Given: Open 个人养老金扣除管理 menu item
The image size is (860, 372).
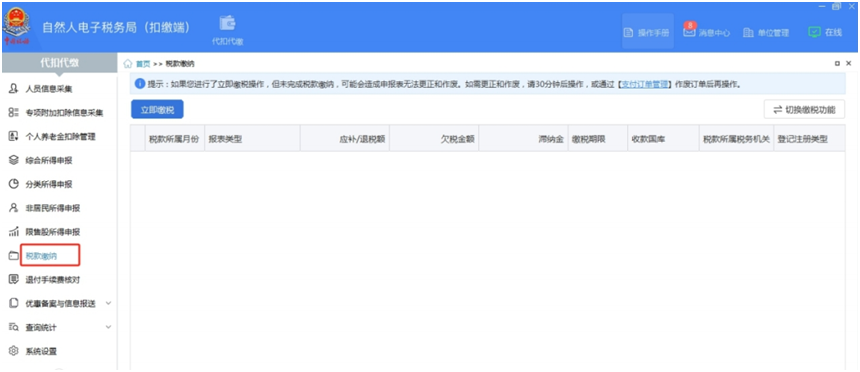Looking at the screenshot, I should click(x=60, y=136).
